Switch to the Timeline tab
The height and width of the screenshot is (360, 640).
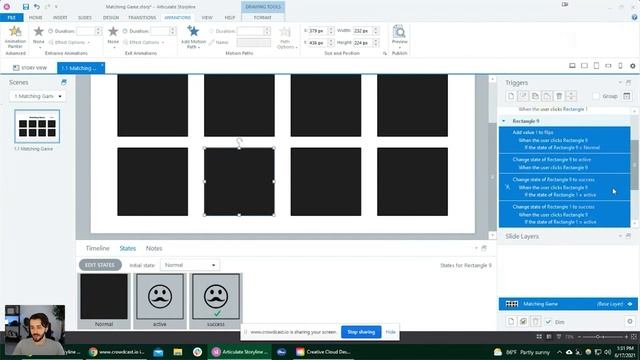coord(98,248)
